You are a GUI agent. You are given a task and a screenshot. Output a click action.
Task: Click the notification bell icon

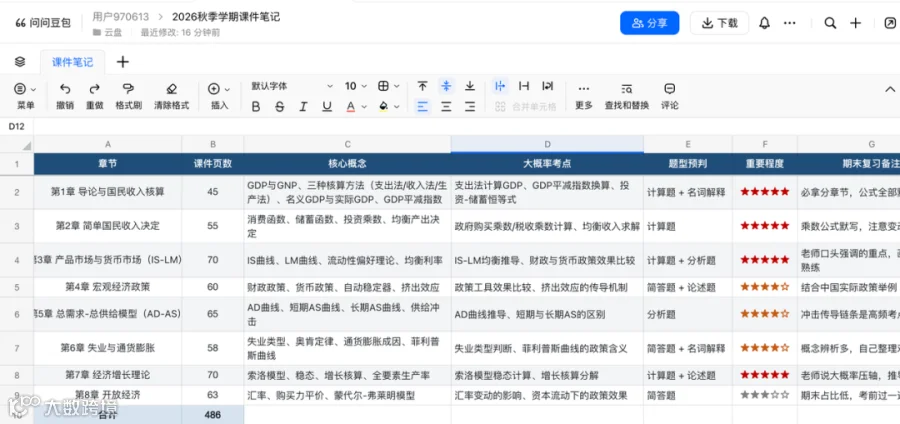765,23
